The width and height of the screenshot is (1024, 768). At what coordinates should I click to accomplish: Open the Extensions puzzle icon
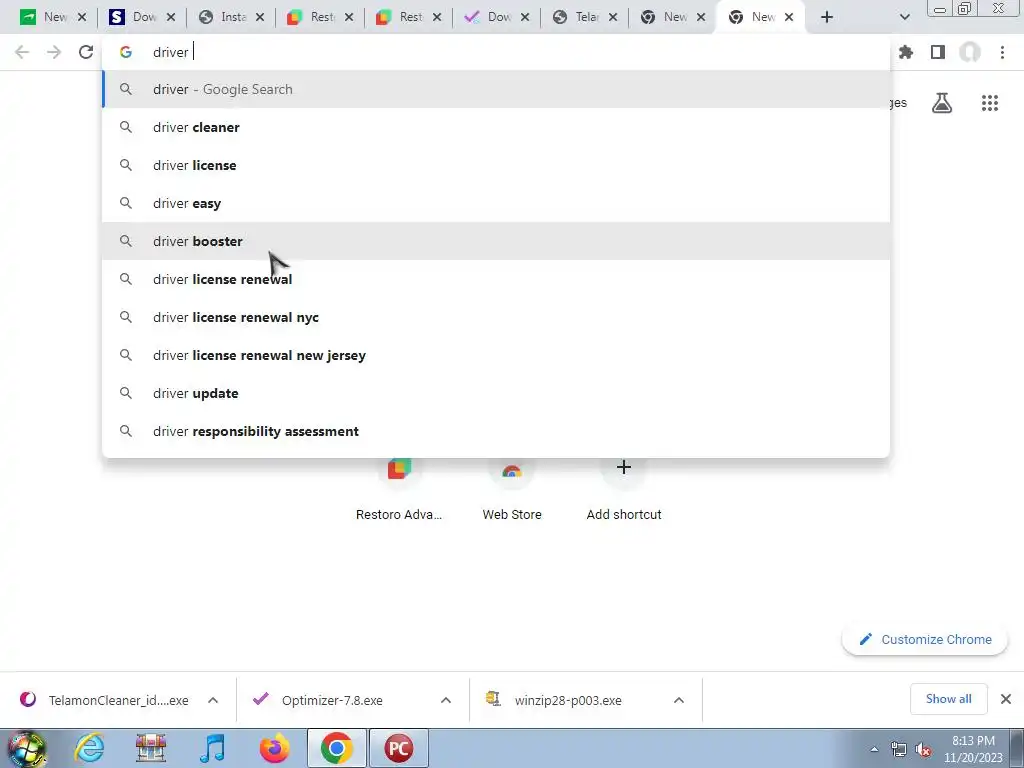tap(906, 52)
